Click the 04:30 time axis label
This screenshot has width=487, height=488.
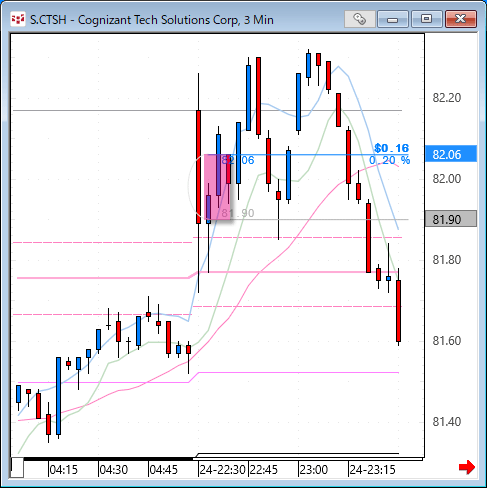point(114,470)
